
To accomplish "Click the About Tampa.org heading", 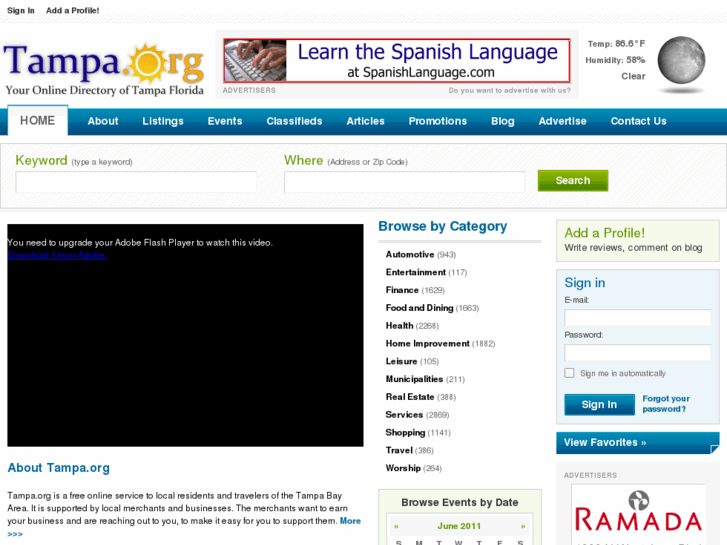I will [x=58, y=468].
